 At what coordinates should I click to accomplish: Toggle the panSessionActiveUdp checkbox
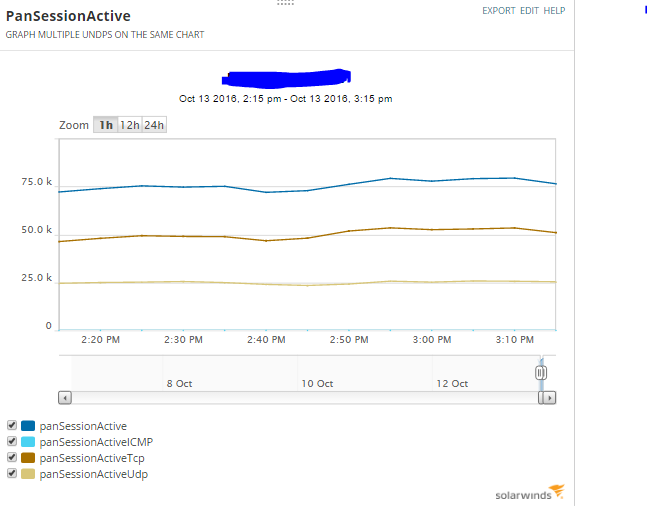click(x=12, y=473)
